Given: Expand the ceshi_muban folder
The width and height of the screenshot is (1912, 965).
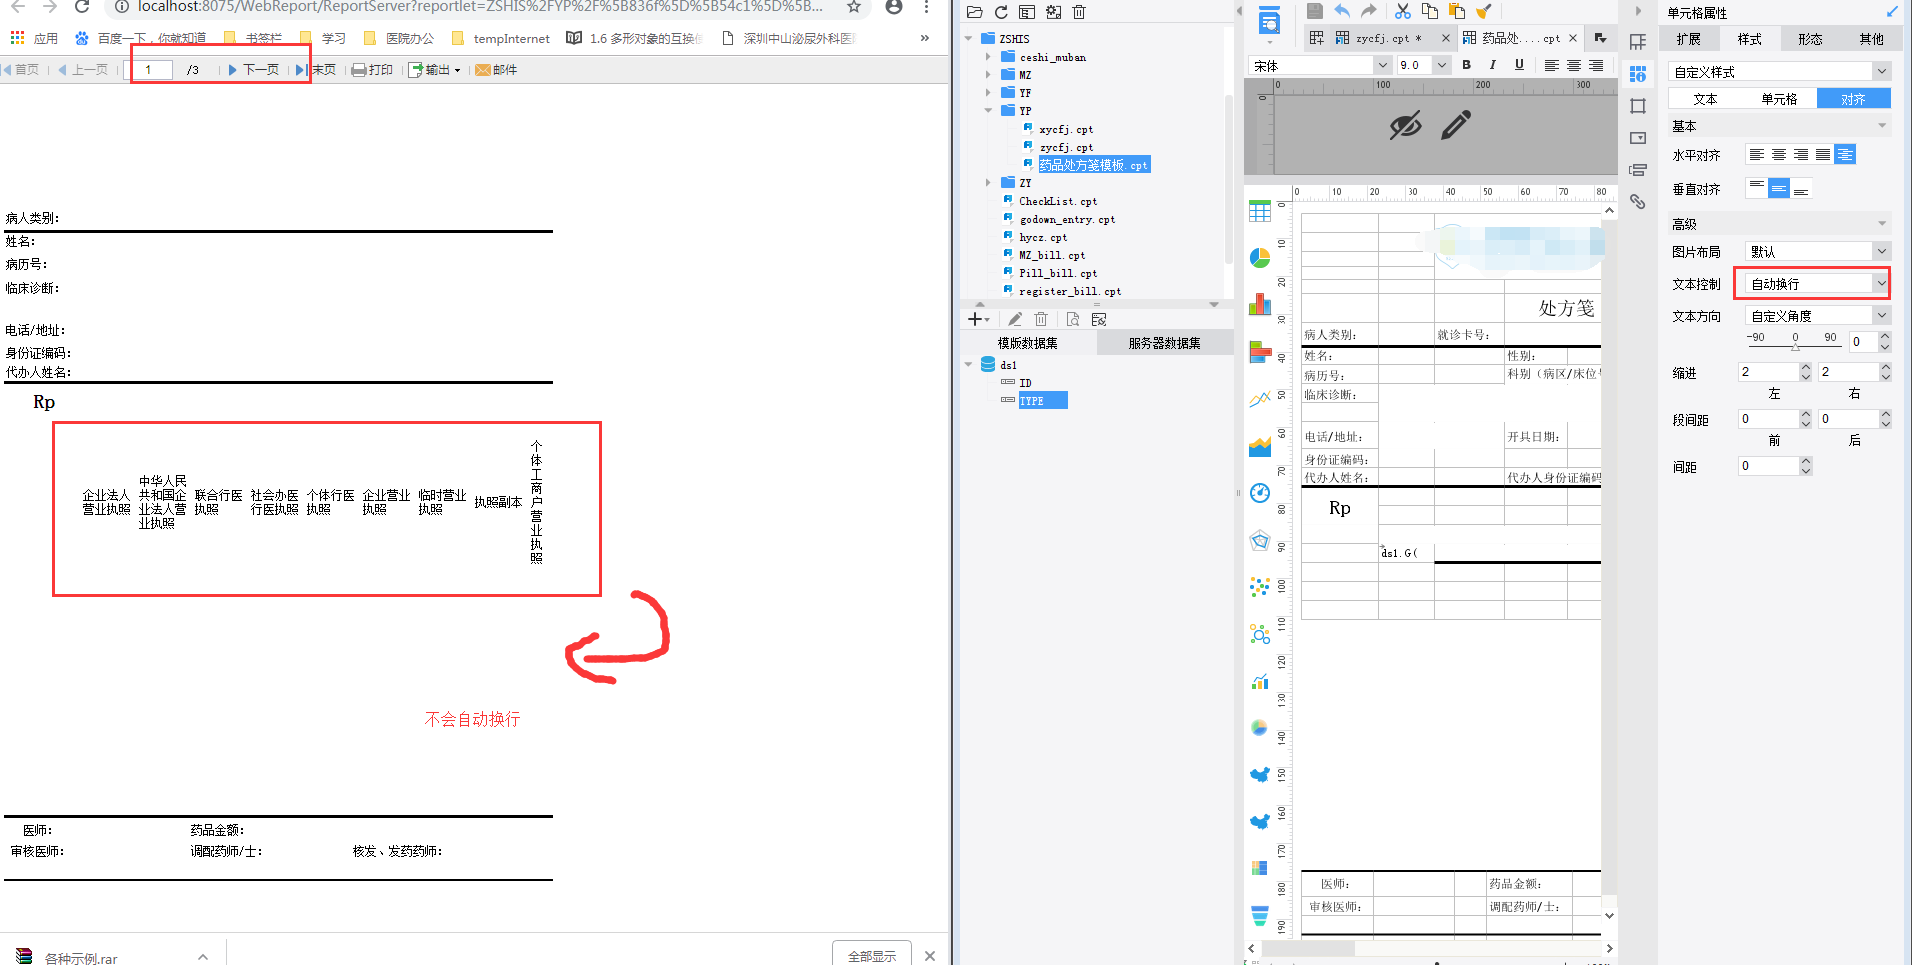Looking at the screenshot, I should [988, 57].
